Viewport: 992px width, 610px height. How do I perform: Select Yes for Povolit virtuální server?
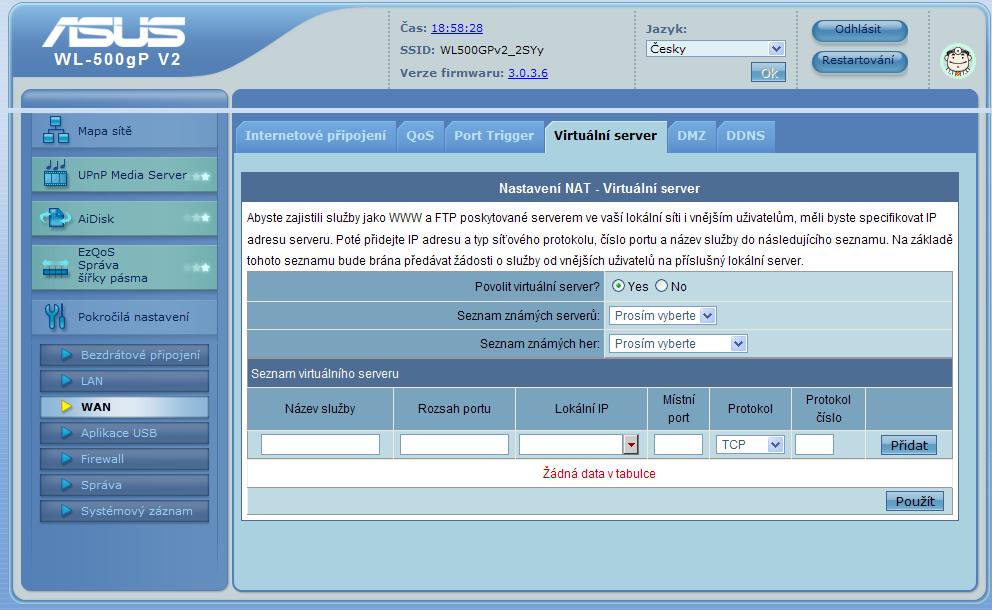(x=618, y=286)
